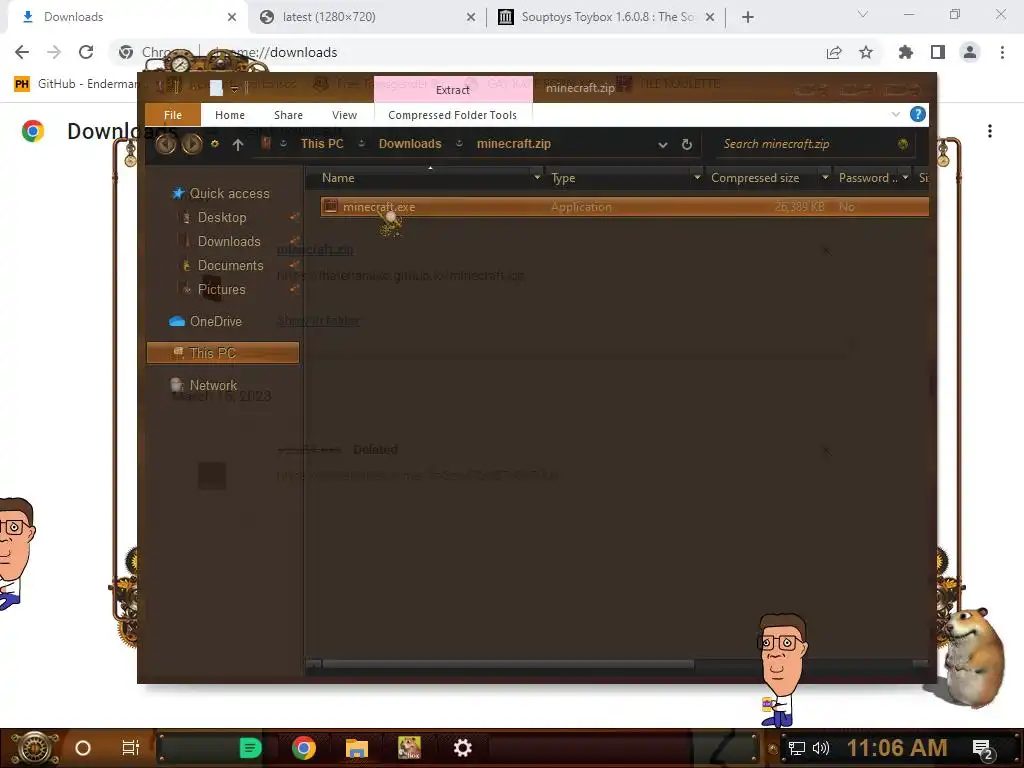Open Settings gear in the taskbar

[x=462, y=748]
